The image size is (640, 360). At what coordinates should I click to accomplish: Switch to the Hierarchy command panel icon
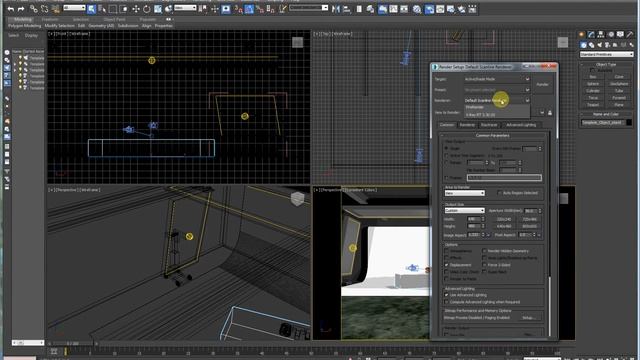tap(601, 35)
